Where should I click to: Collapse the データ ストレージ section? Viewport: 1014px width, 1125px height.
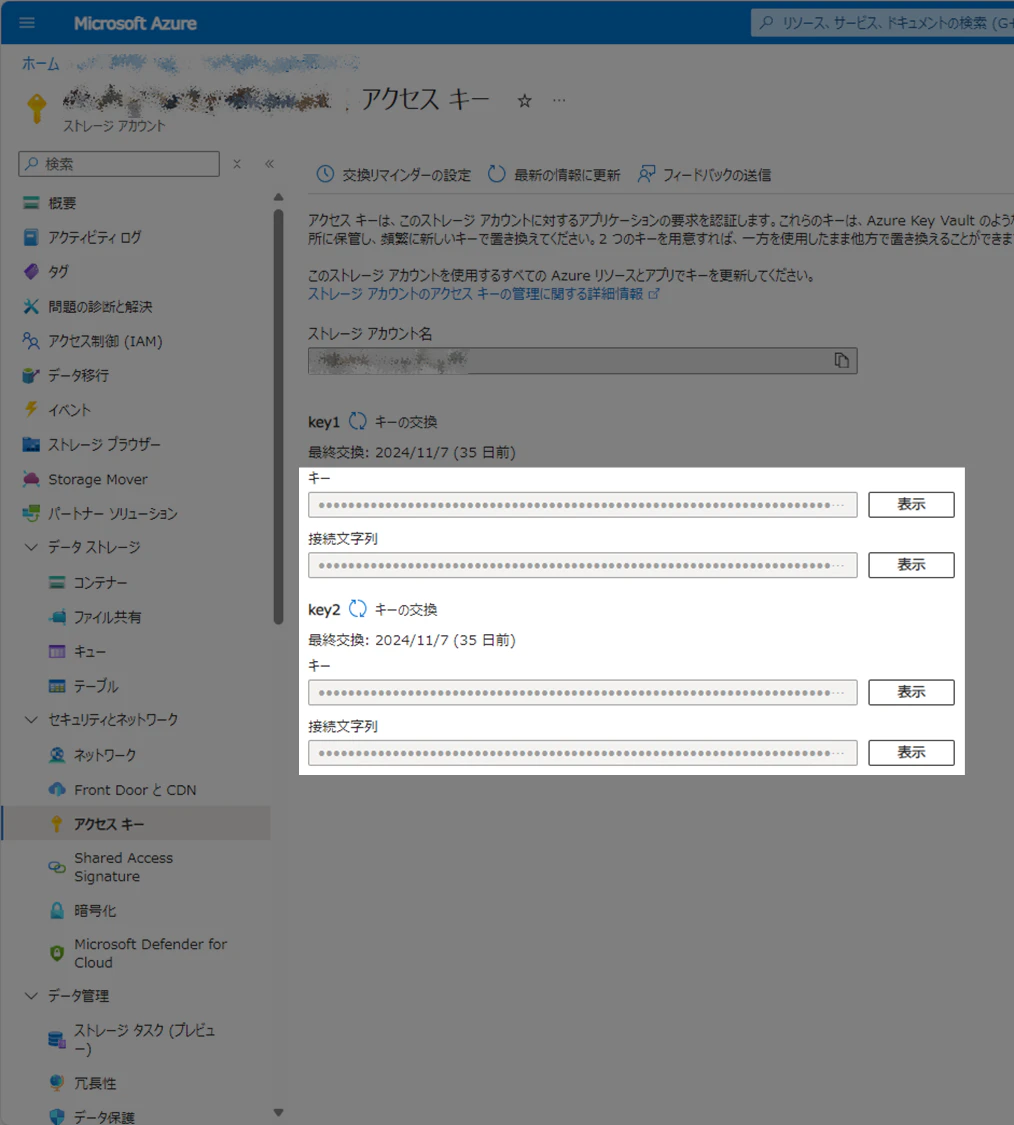point(31,547)
